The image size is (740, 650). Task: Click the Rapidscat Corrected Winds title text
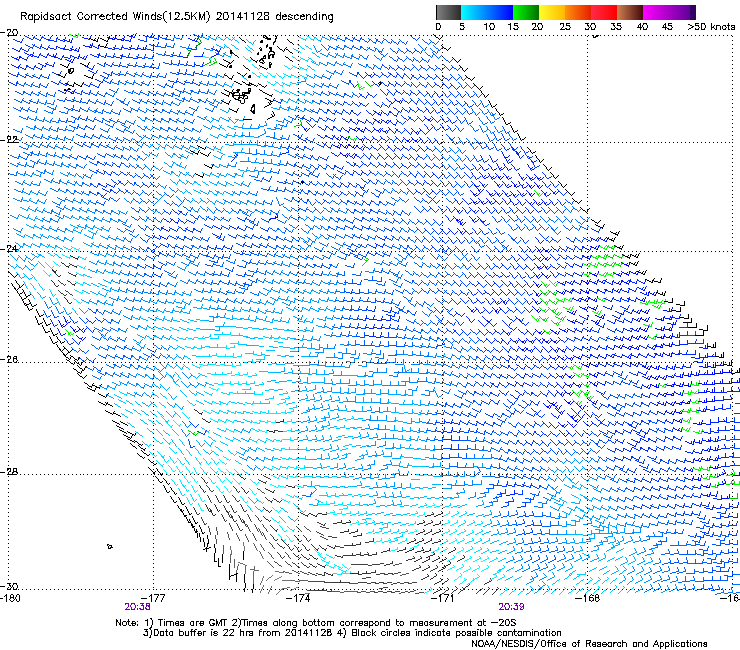pyautogui.click(x=177, y=16)
